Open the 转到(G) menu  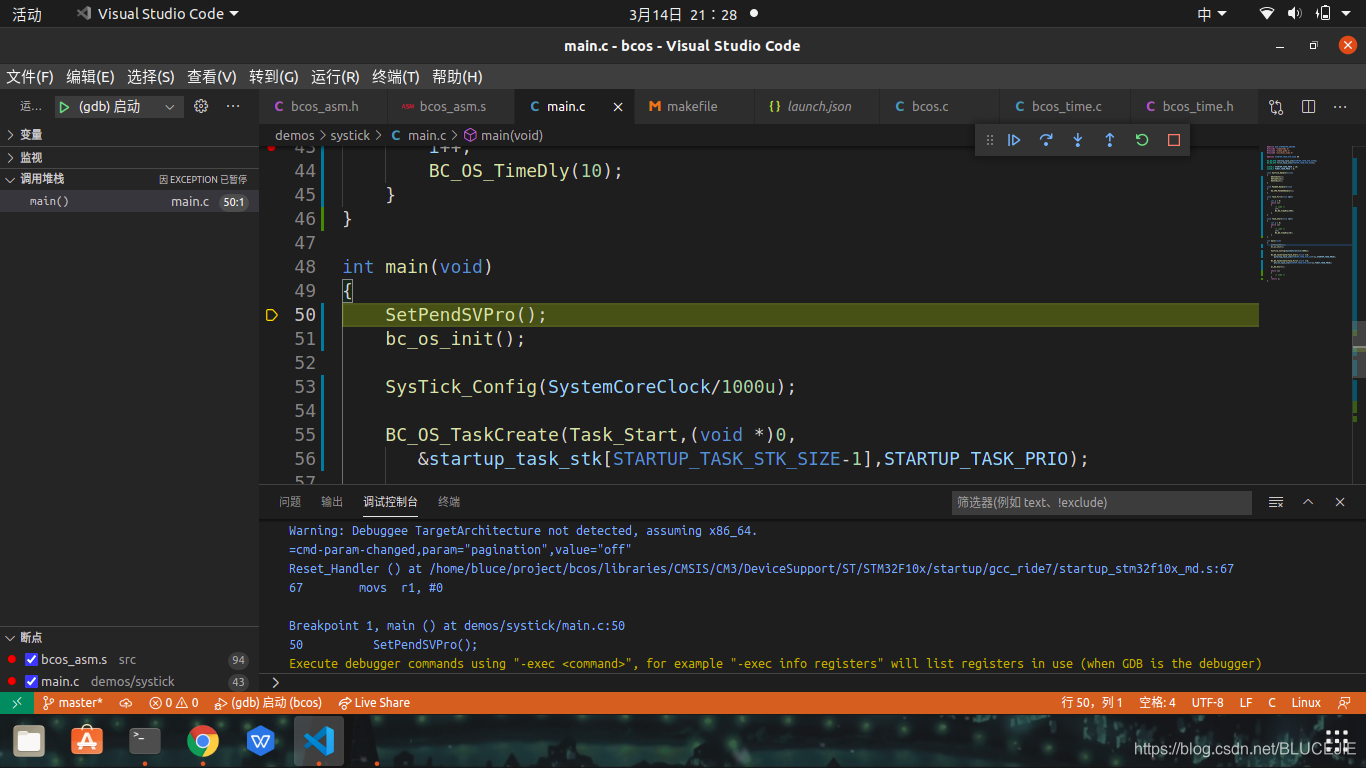pyautogui.click(x=273, y=77)
